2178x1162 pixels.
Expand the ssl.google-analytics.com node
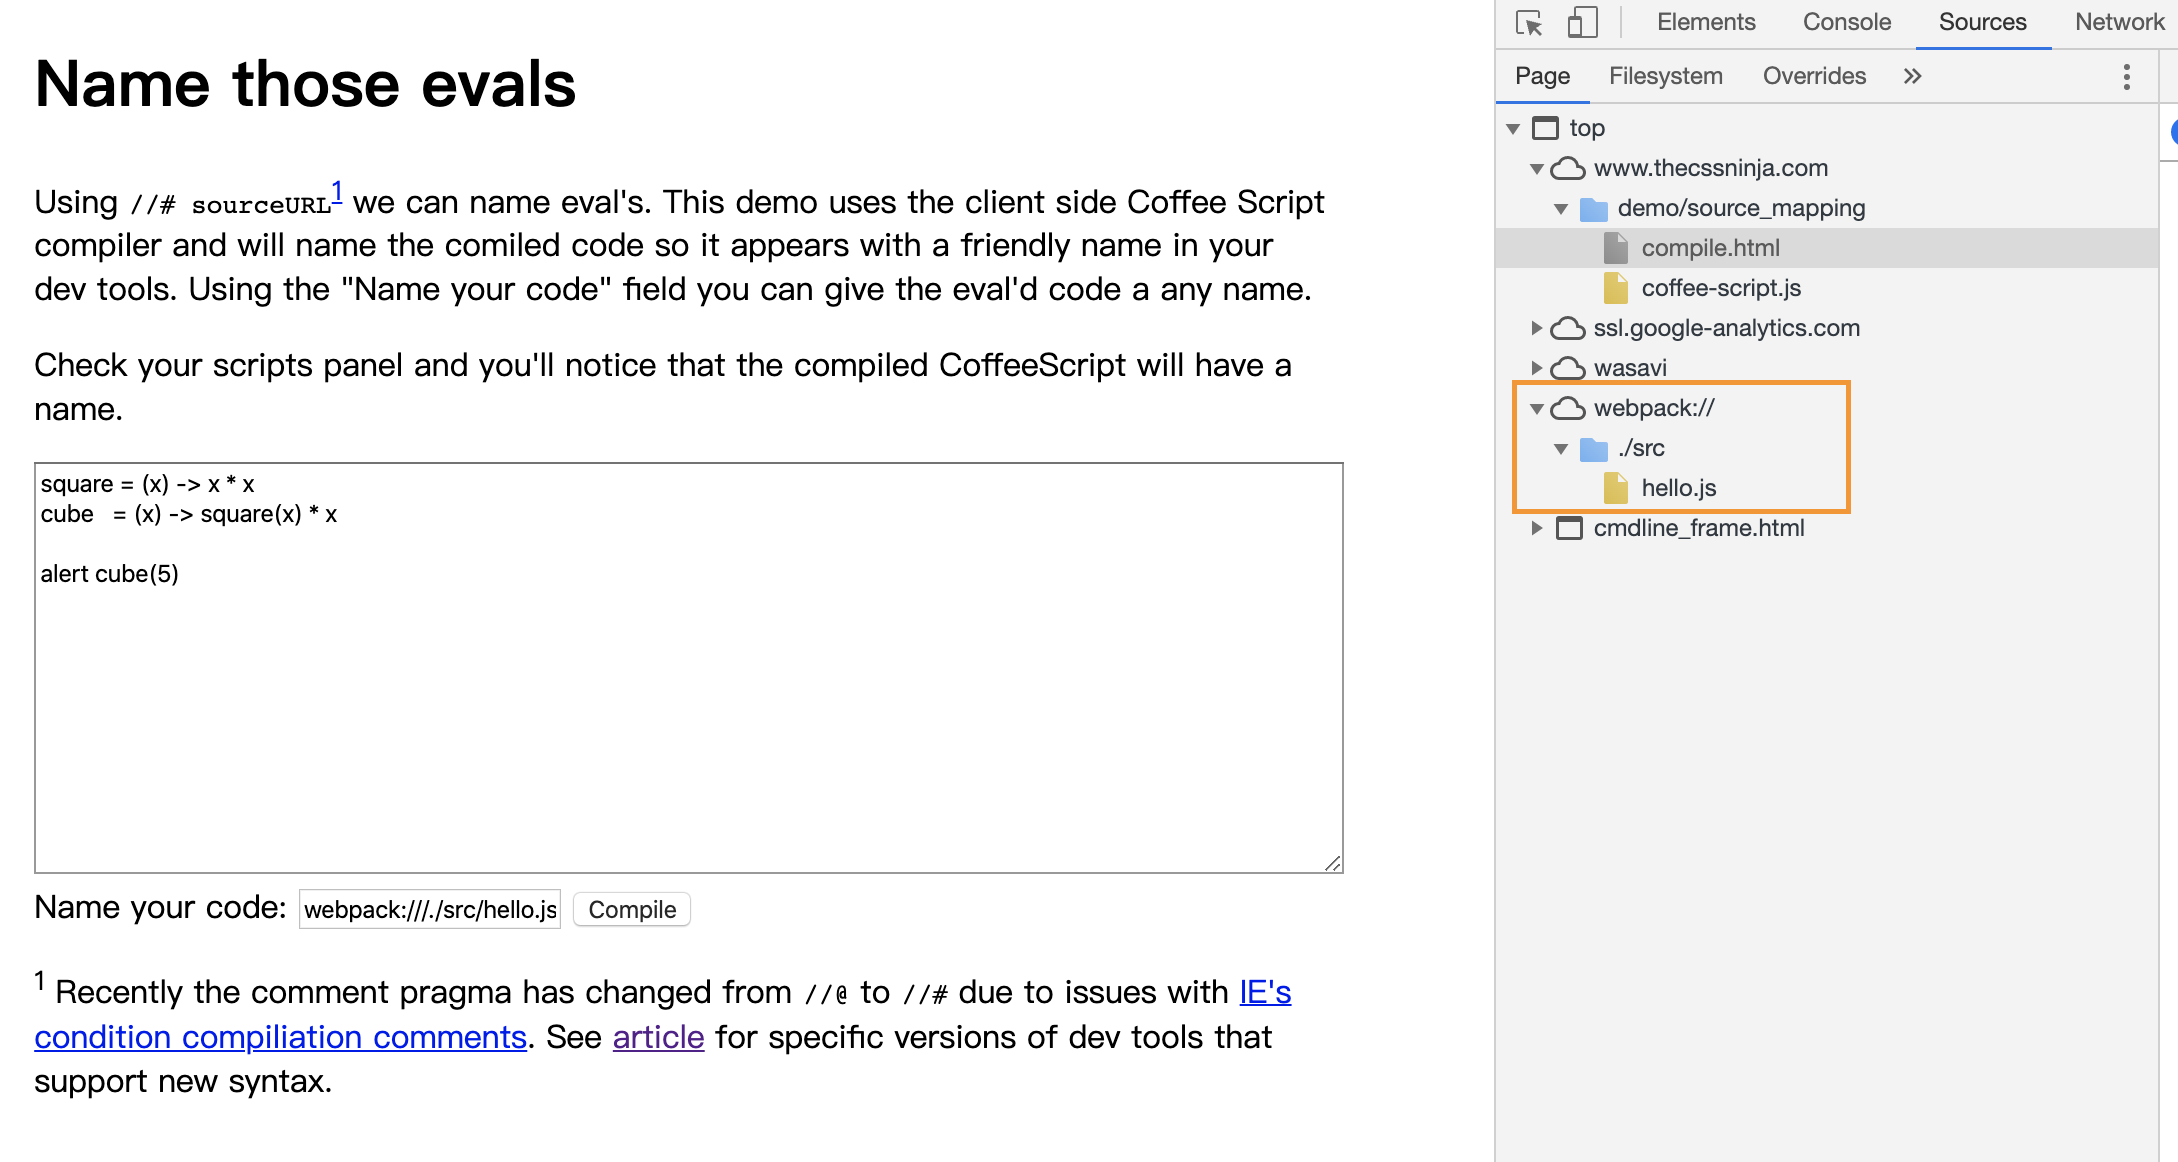coord(1537,328)
